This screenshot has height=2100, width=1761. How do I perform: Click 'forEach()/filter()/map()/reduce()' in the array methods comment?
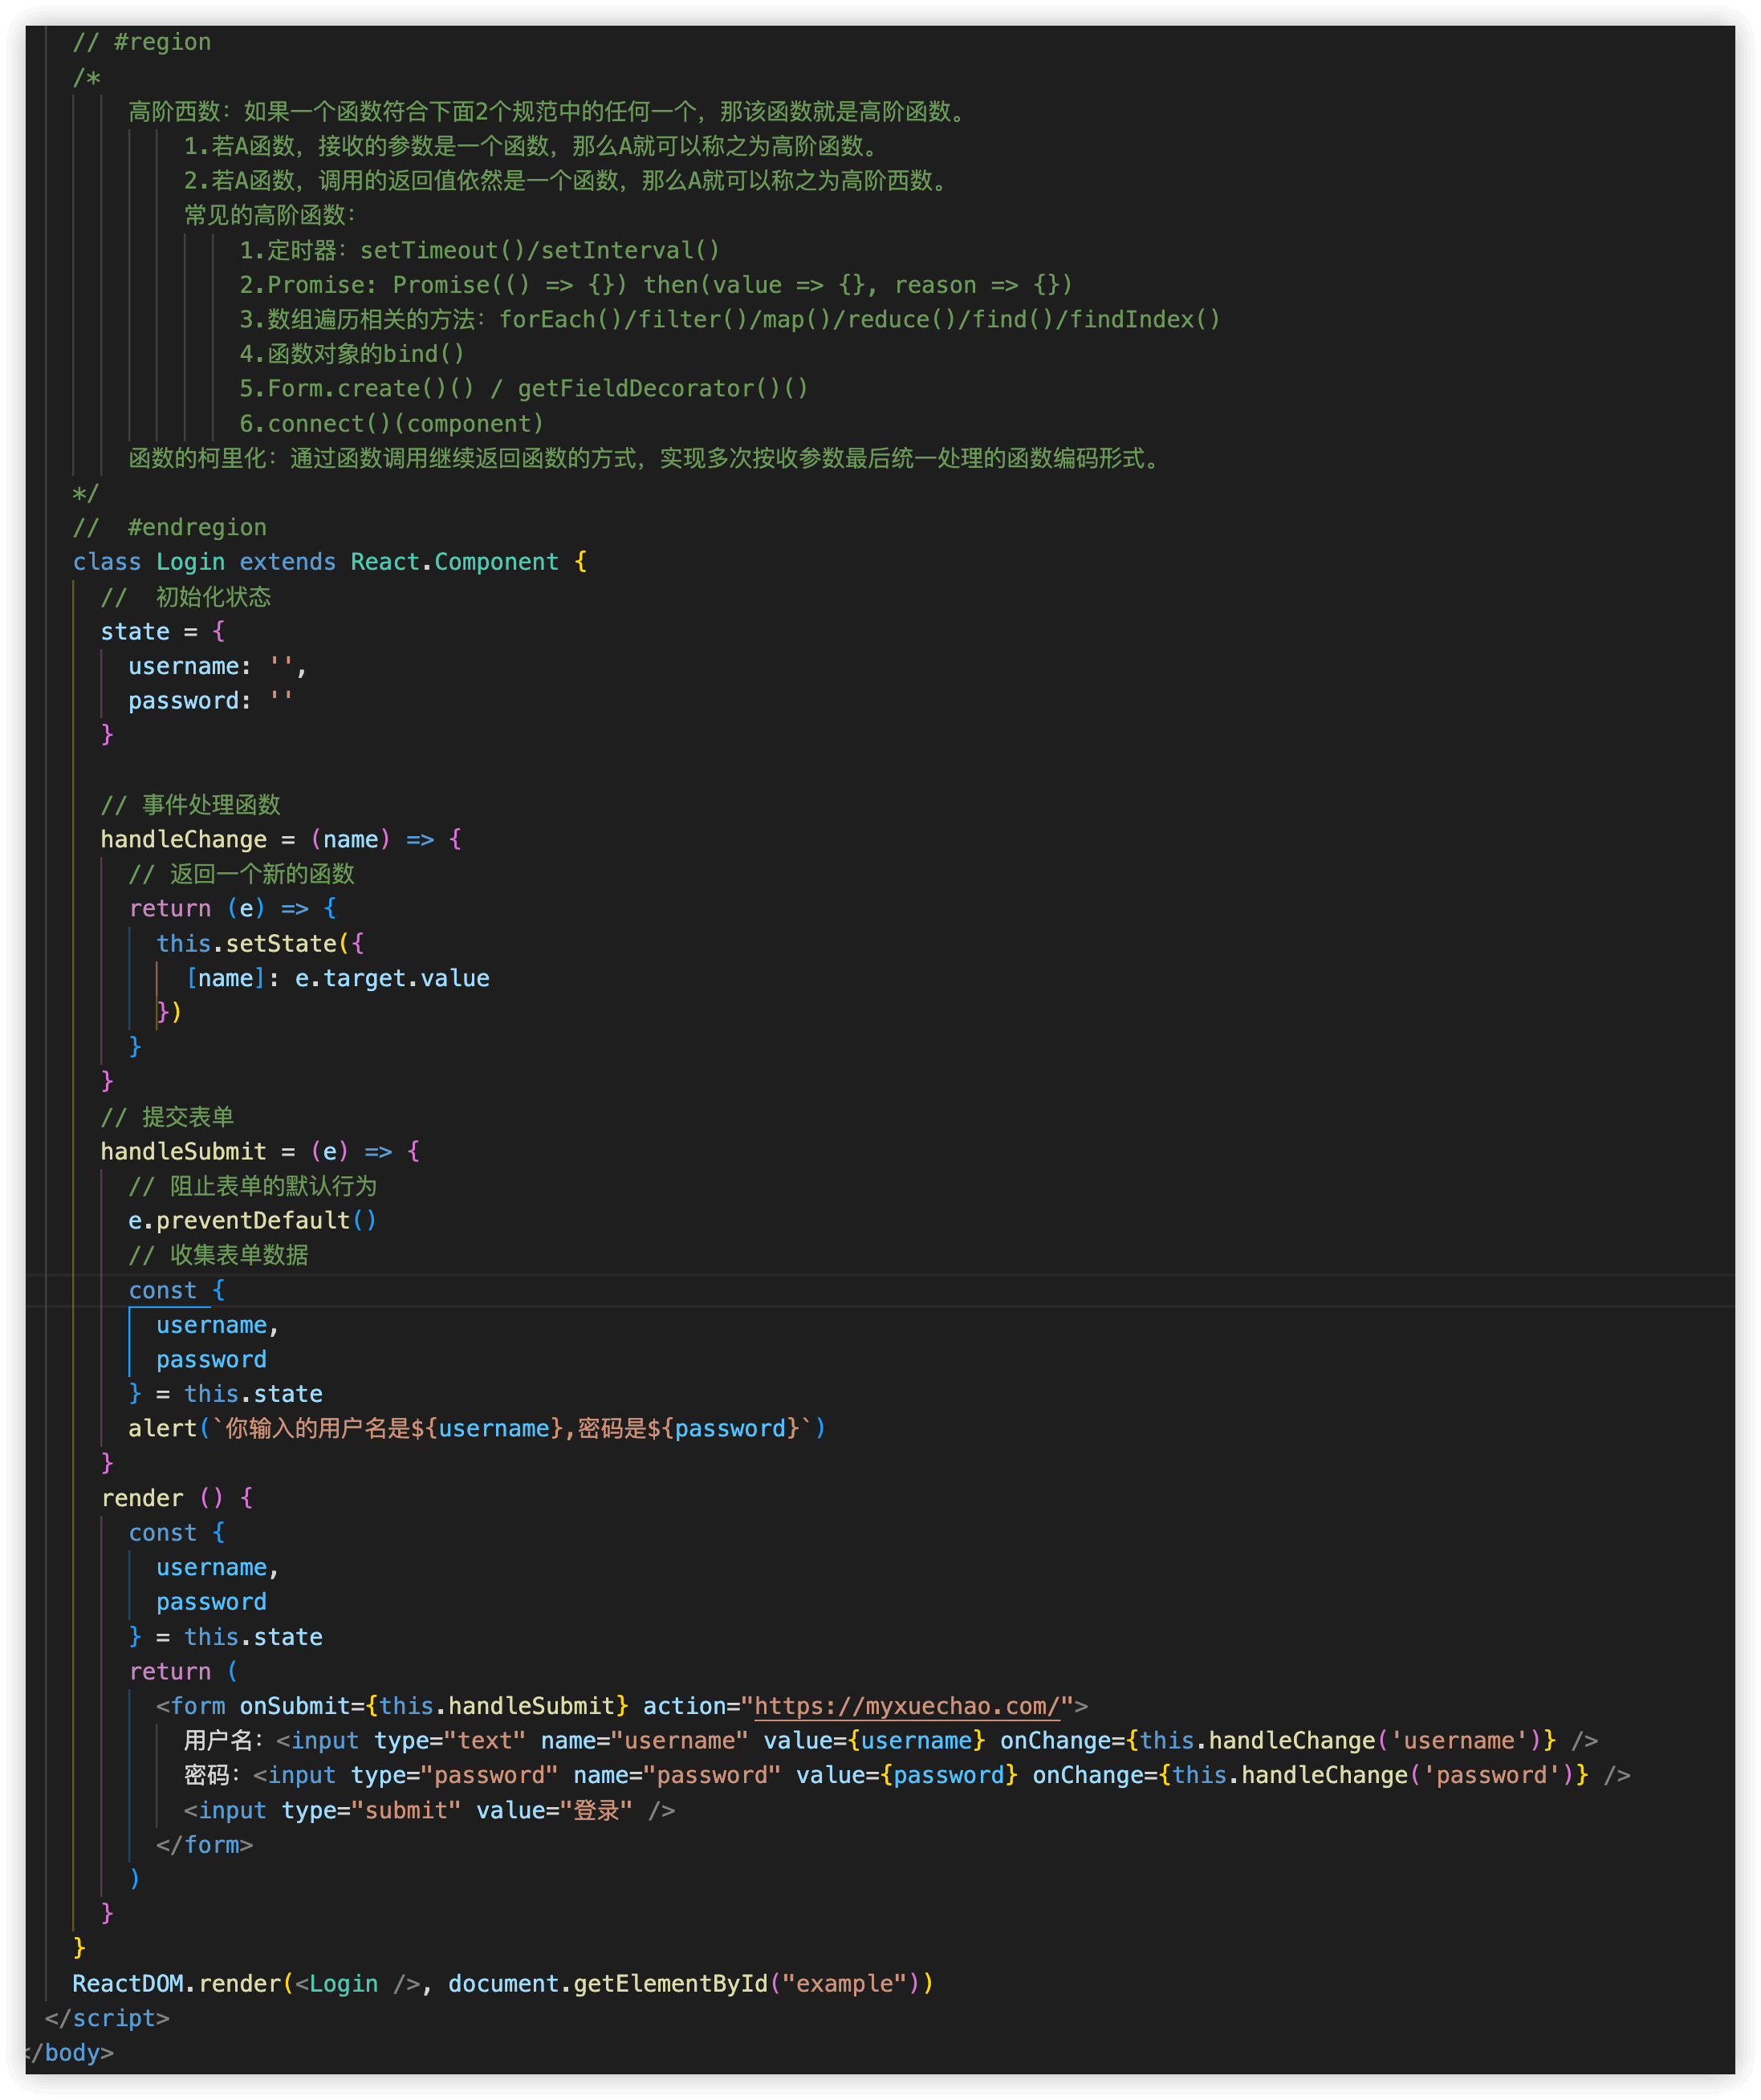[x=729, y=319]
